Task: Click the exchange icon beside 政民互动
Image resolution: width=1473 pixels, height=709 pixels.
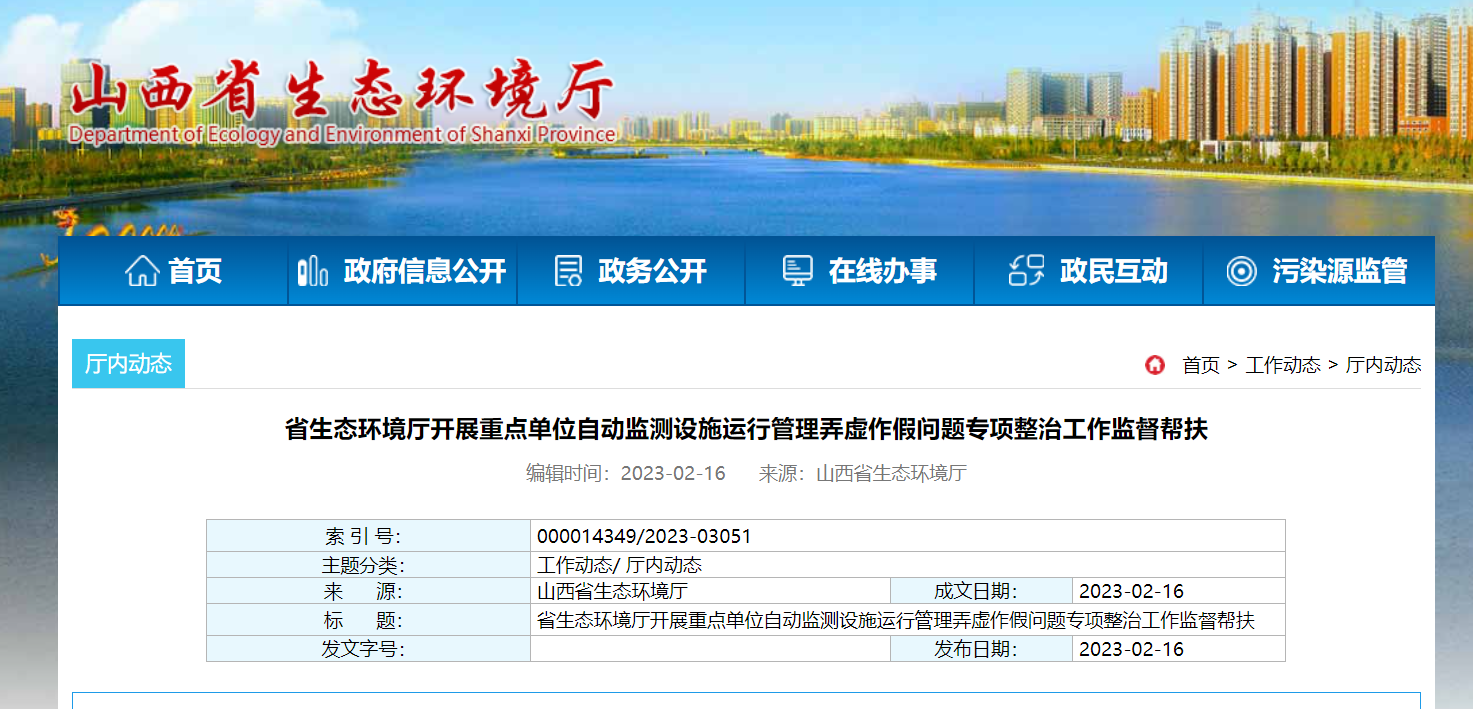Action: [1026, 271]
